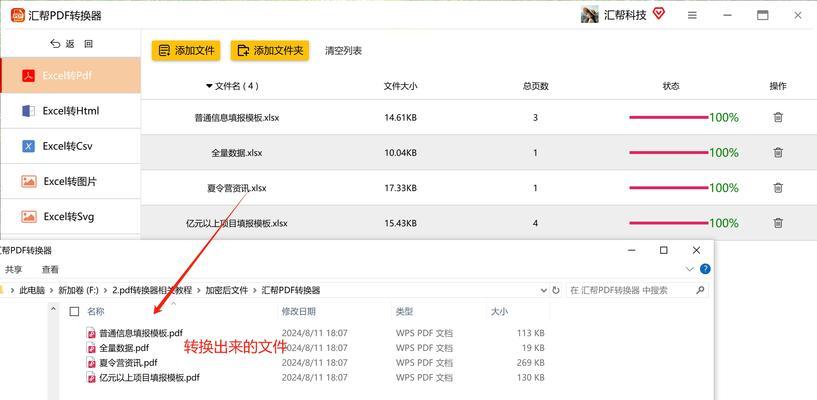Toggle the select-all checkbox in Explorer header

tap(74, 312)
